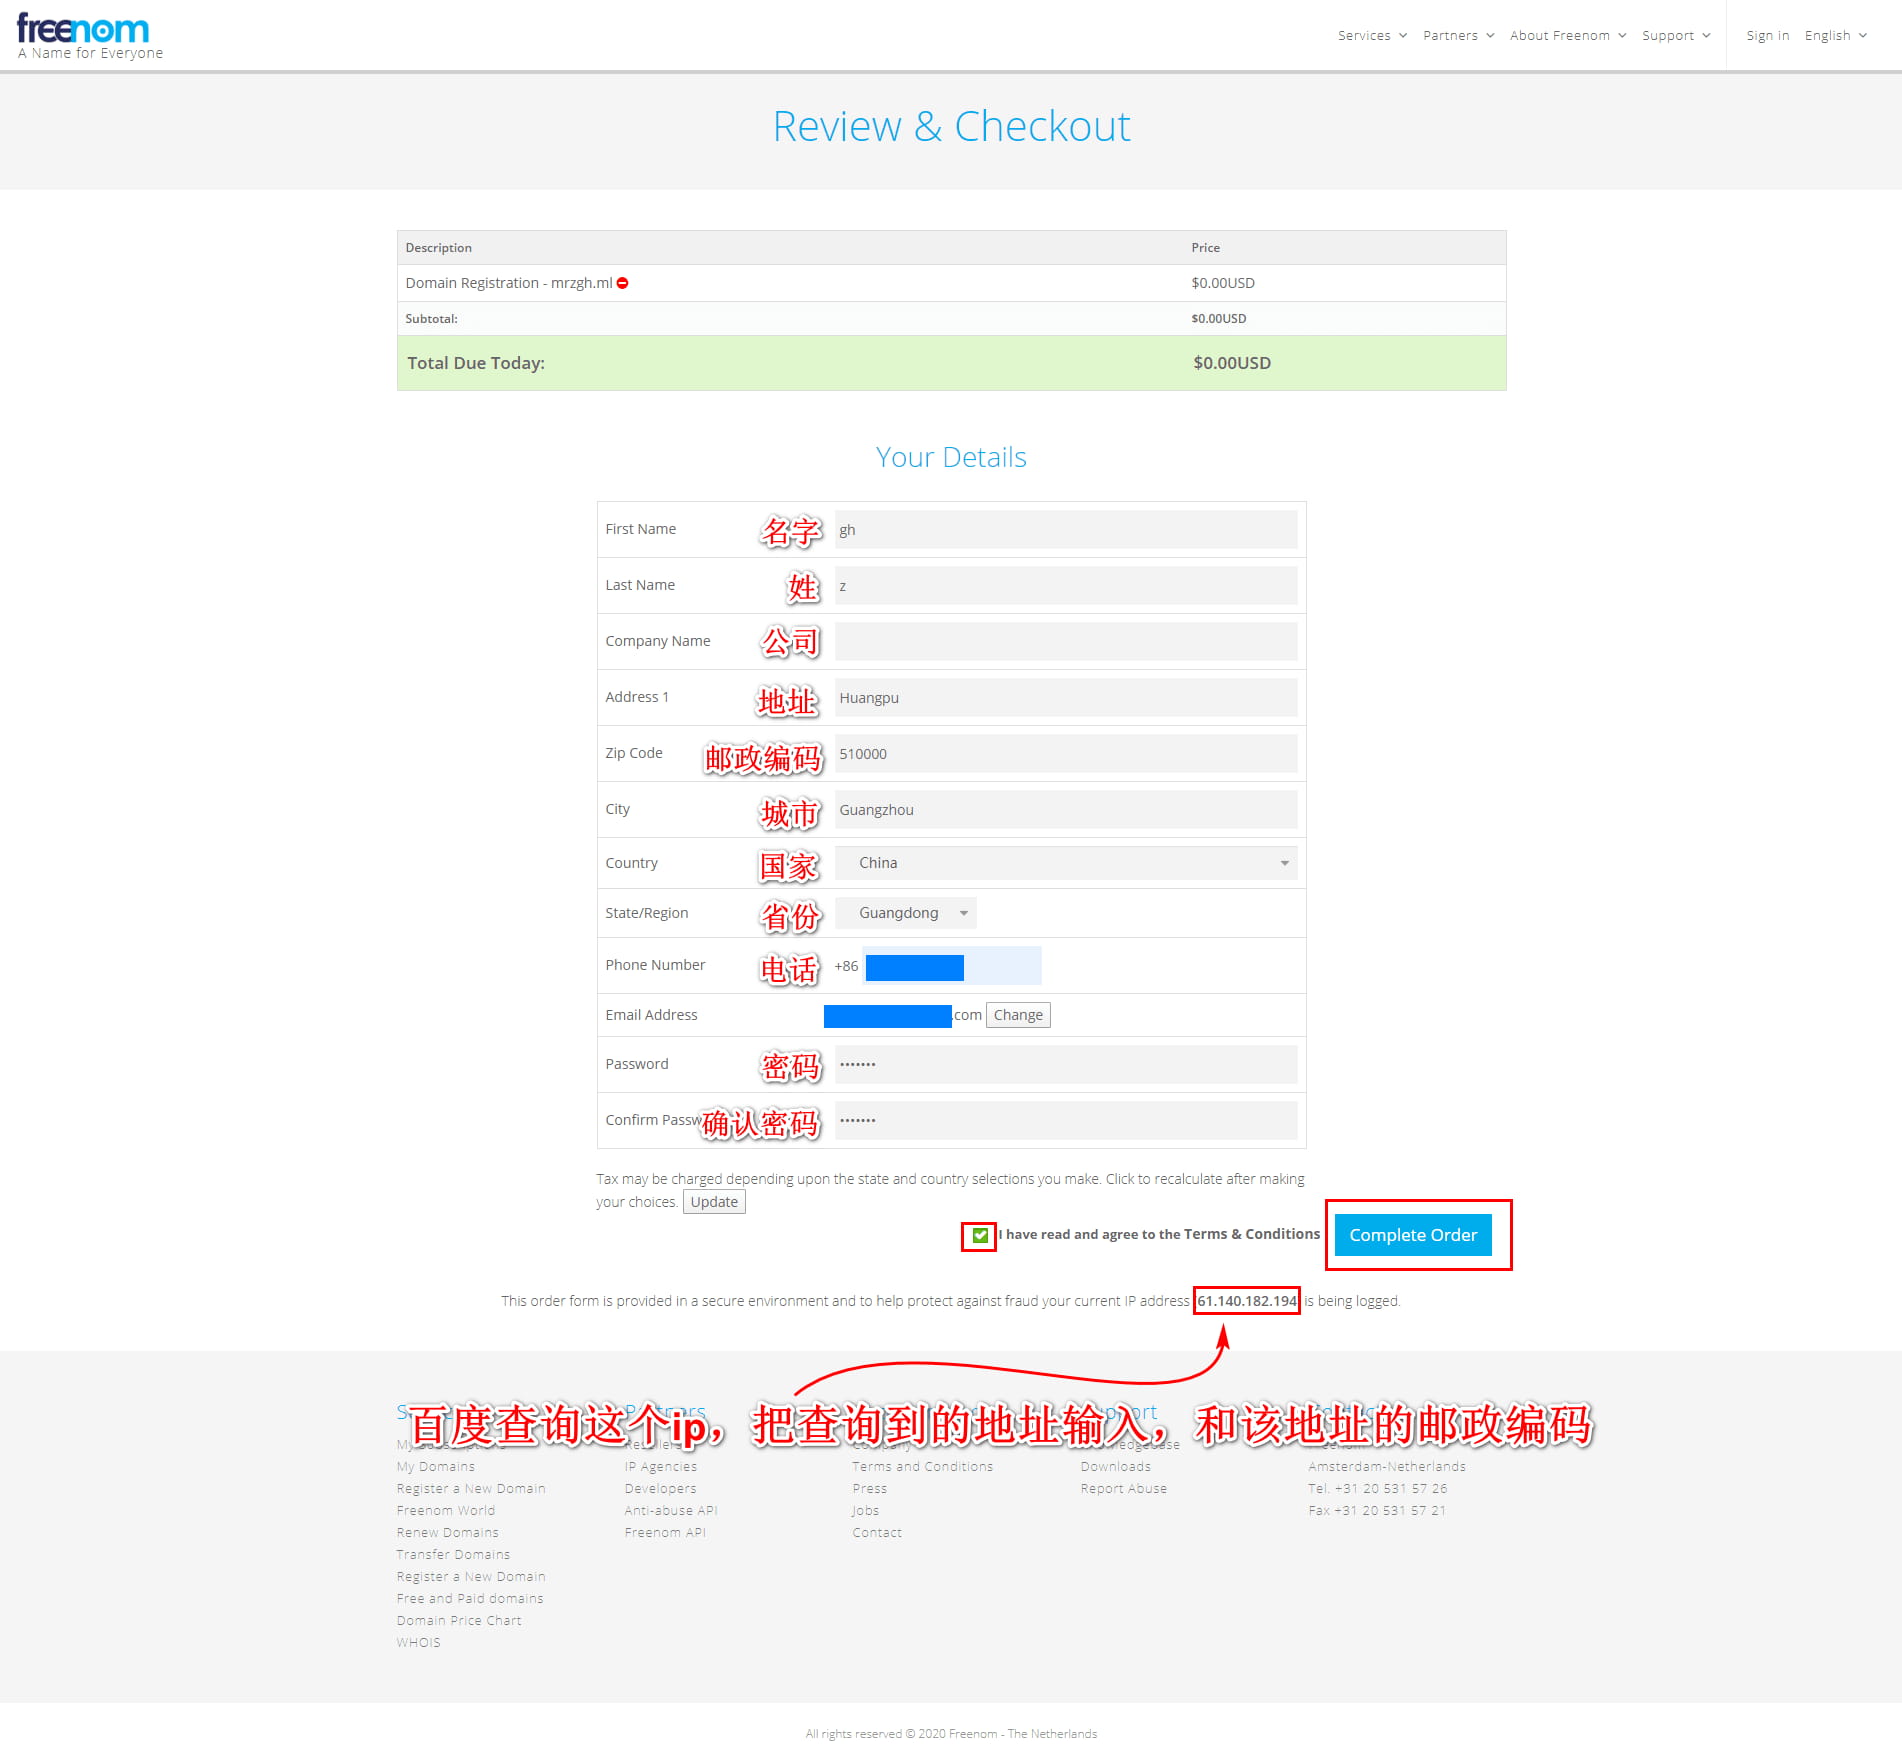The image size is (1902, 1763).
Task: Open the English language dropdown
Action: point(1835,36)
